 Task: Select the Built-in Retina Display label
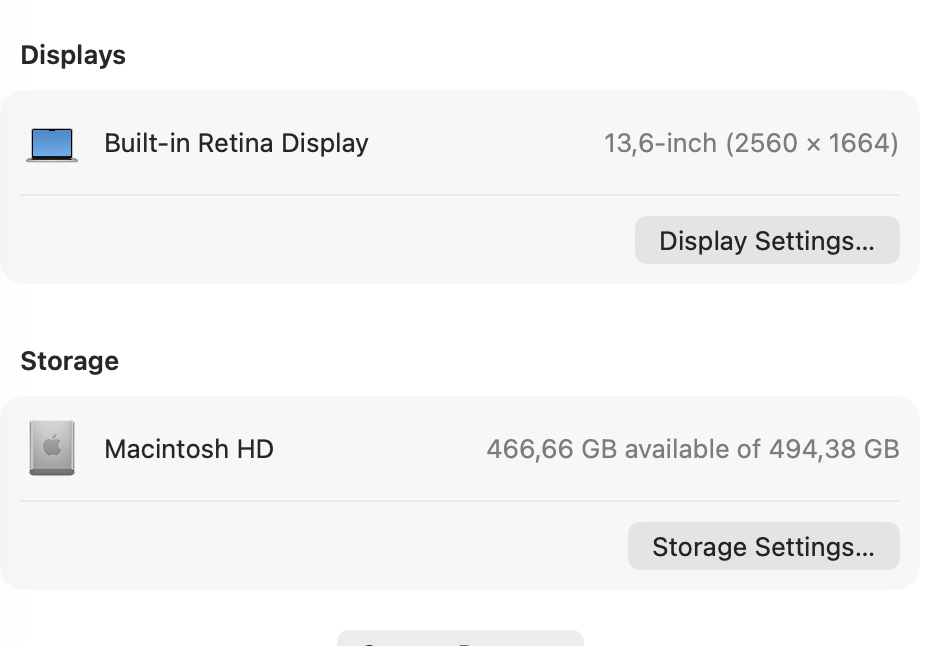(236, 143)
